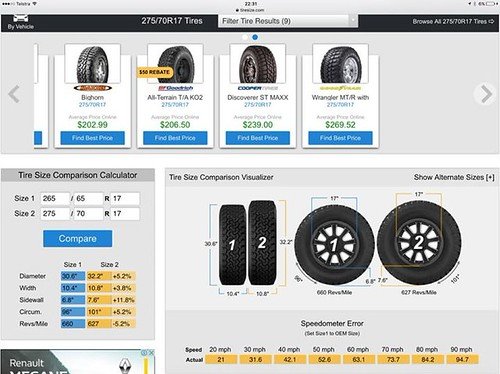Click actual speed value 94.7
Viewport: 500px width, 374px height.
462,360
